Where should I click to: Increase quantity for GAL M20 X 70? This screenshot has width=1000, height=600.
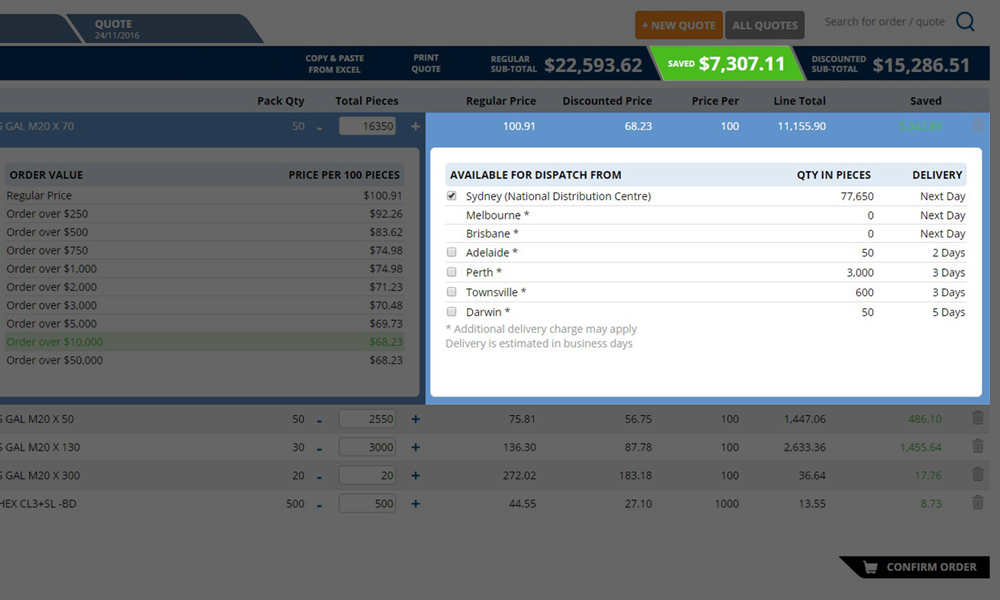click(416, 127)
